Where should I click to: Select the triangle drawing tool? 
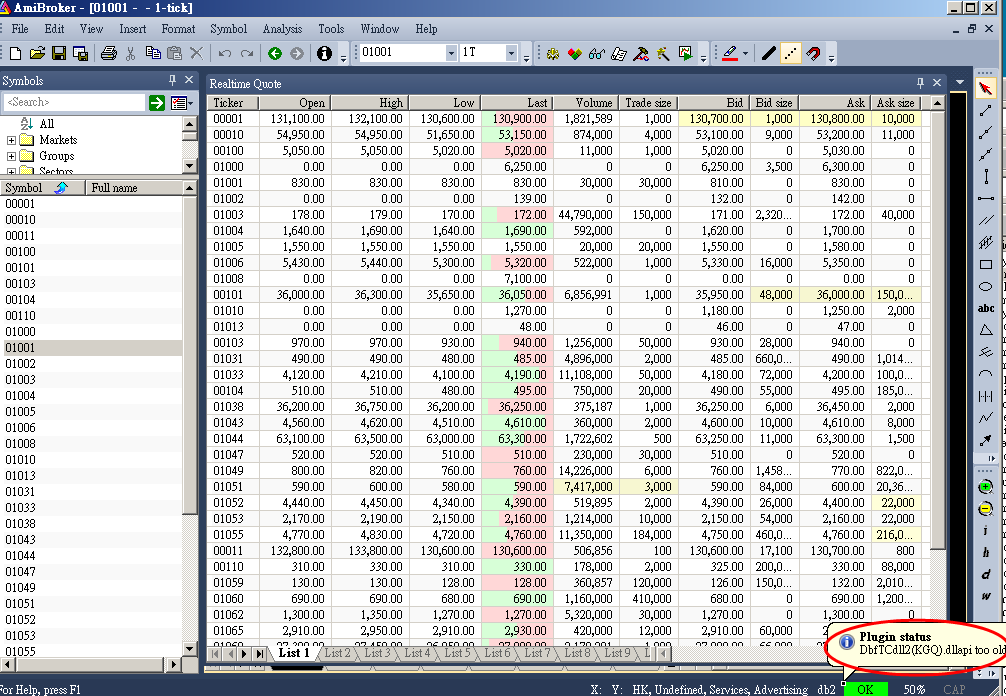985,330
